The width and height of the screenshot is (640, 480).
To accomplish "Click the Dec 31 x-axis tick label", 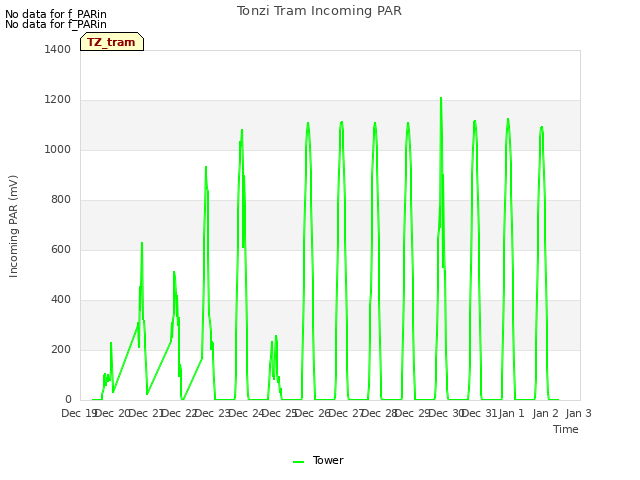I will click(480, 413).
